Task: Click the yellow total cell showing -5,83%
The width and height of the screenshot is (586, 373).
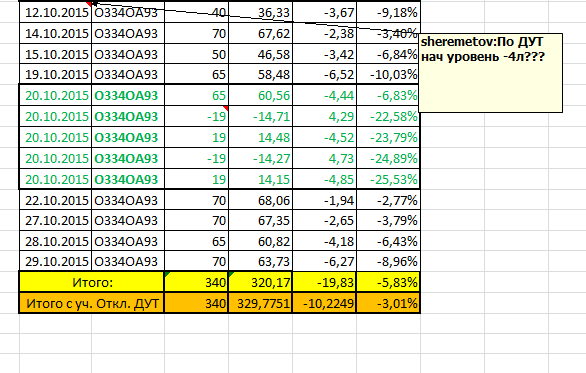Action: [388, 282]
